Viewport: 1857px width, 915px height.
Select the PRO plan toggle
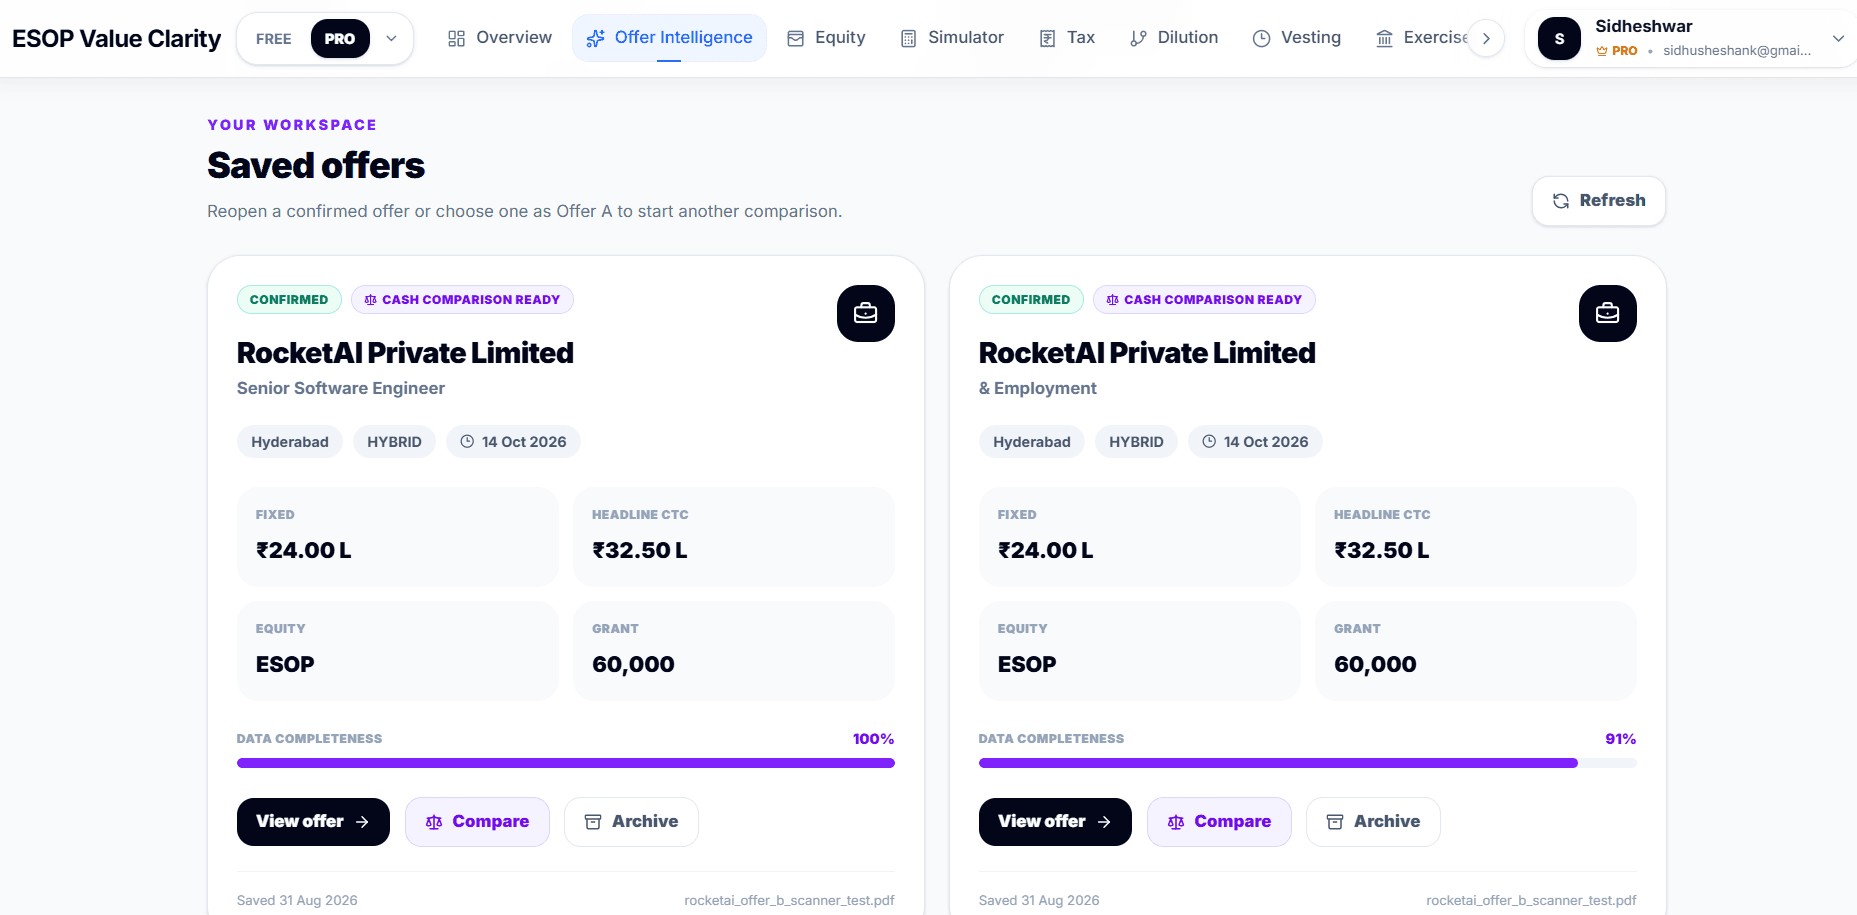pyautogui.click(x=340, y=39)
